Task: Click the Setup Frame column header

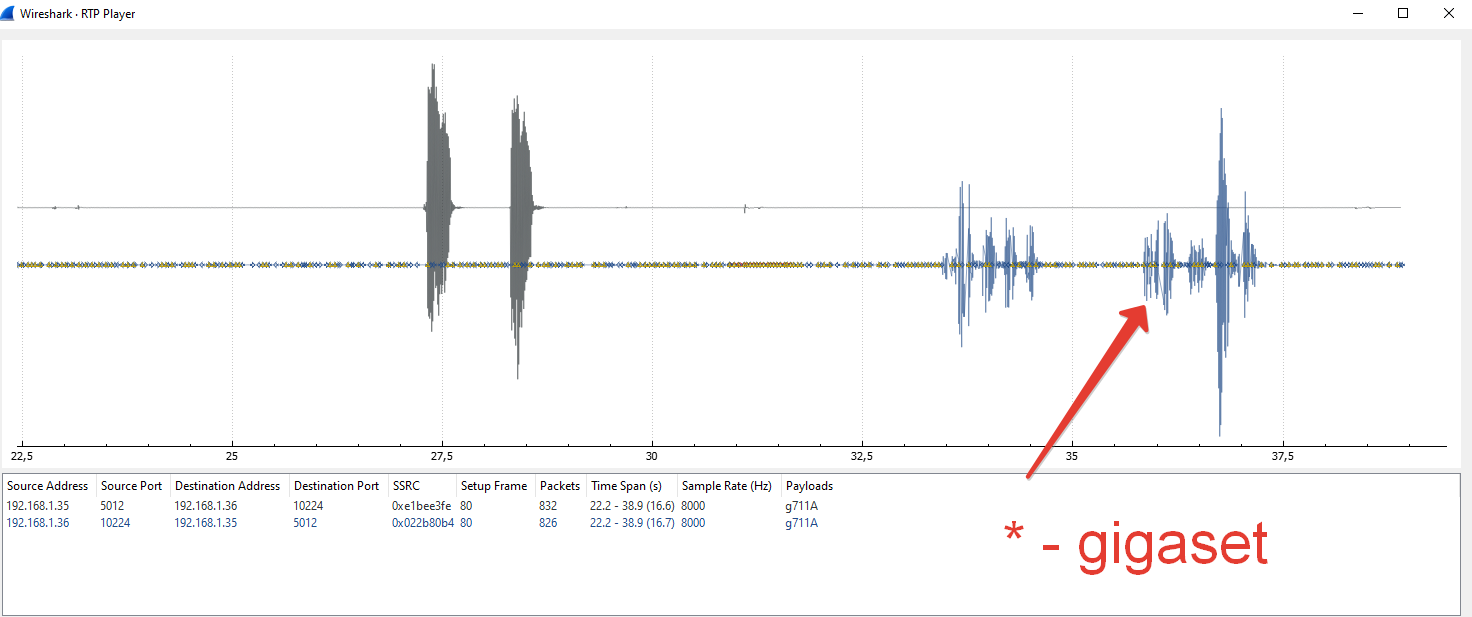Action: (493, 486)
